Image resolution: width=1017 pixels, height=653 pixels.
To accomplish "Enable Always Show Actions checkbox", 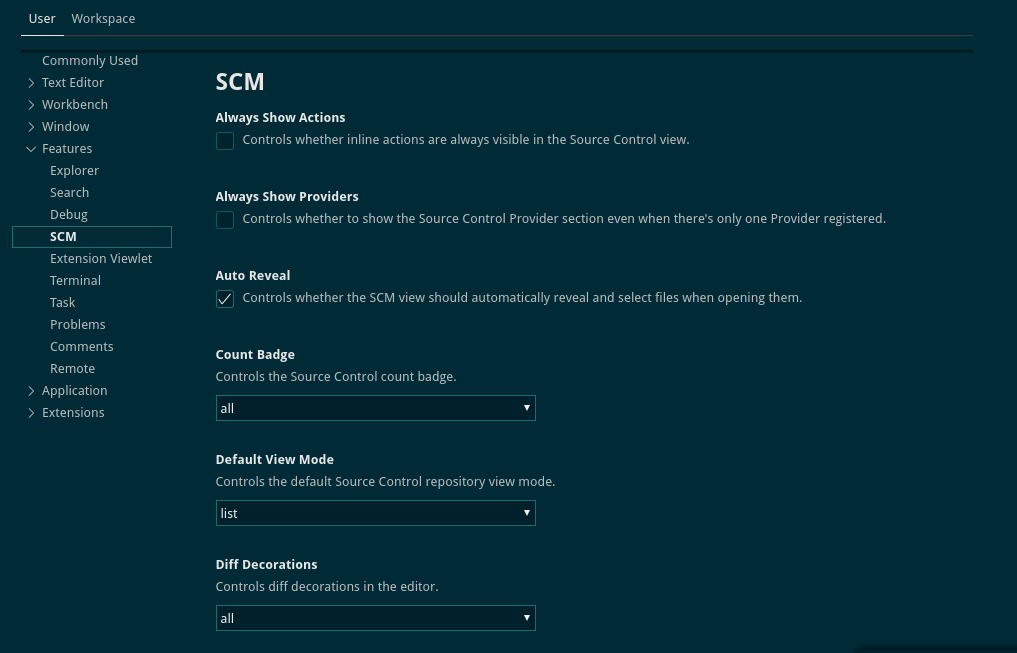I will tap(224, 141).
